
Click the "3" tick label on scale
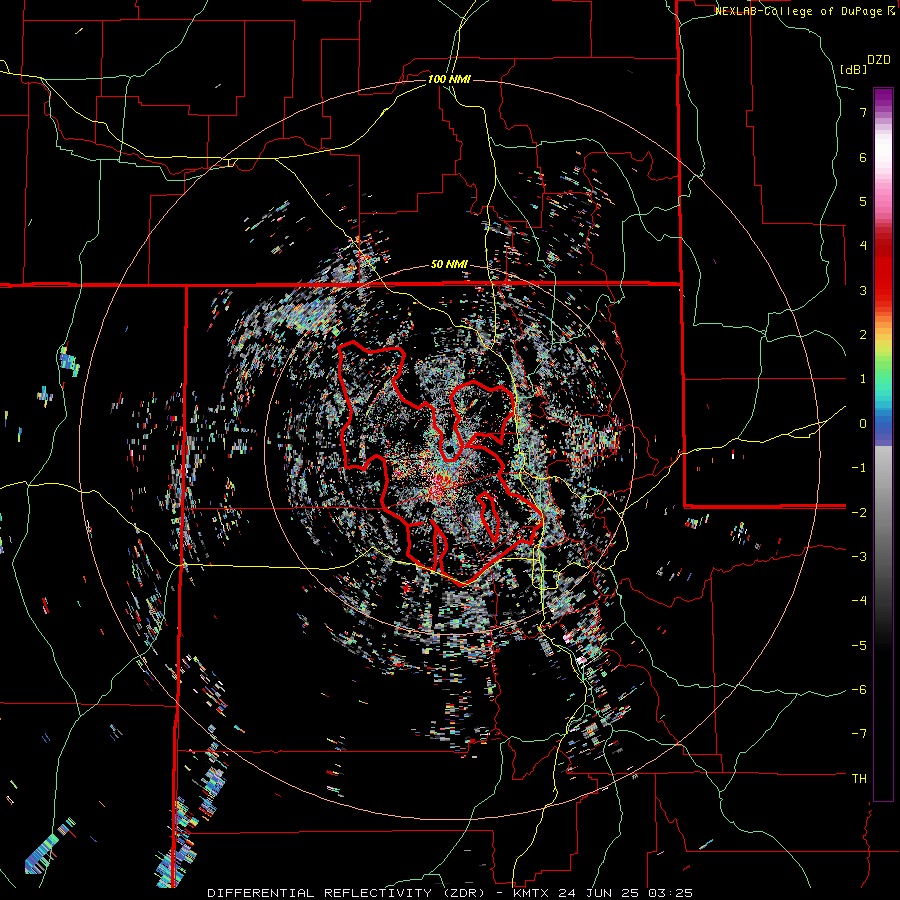[x=863, y=290]
